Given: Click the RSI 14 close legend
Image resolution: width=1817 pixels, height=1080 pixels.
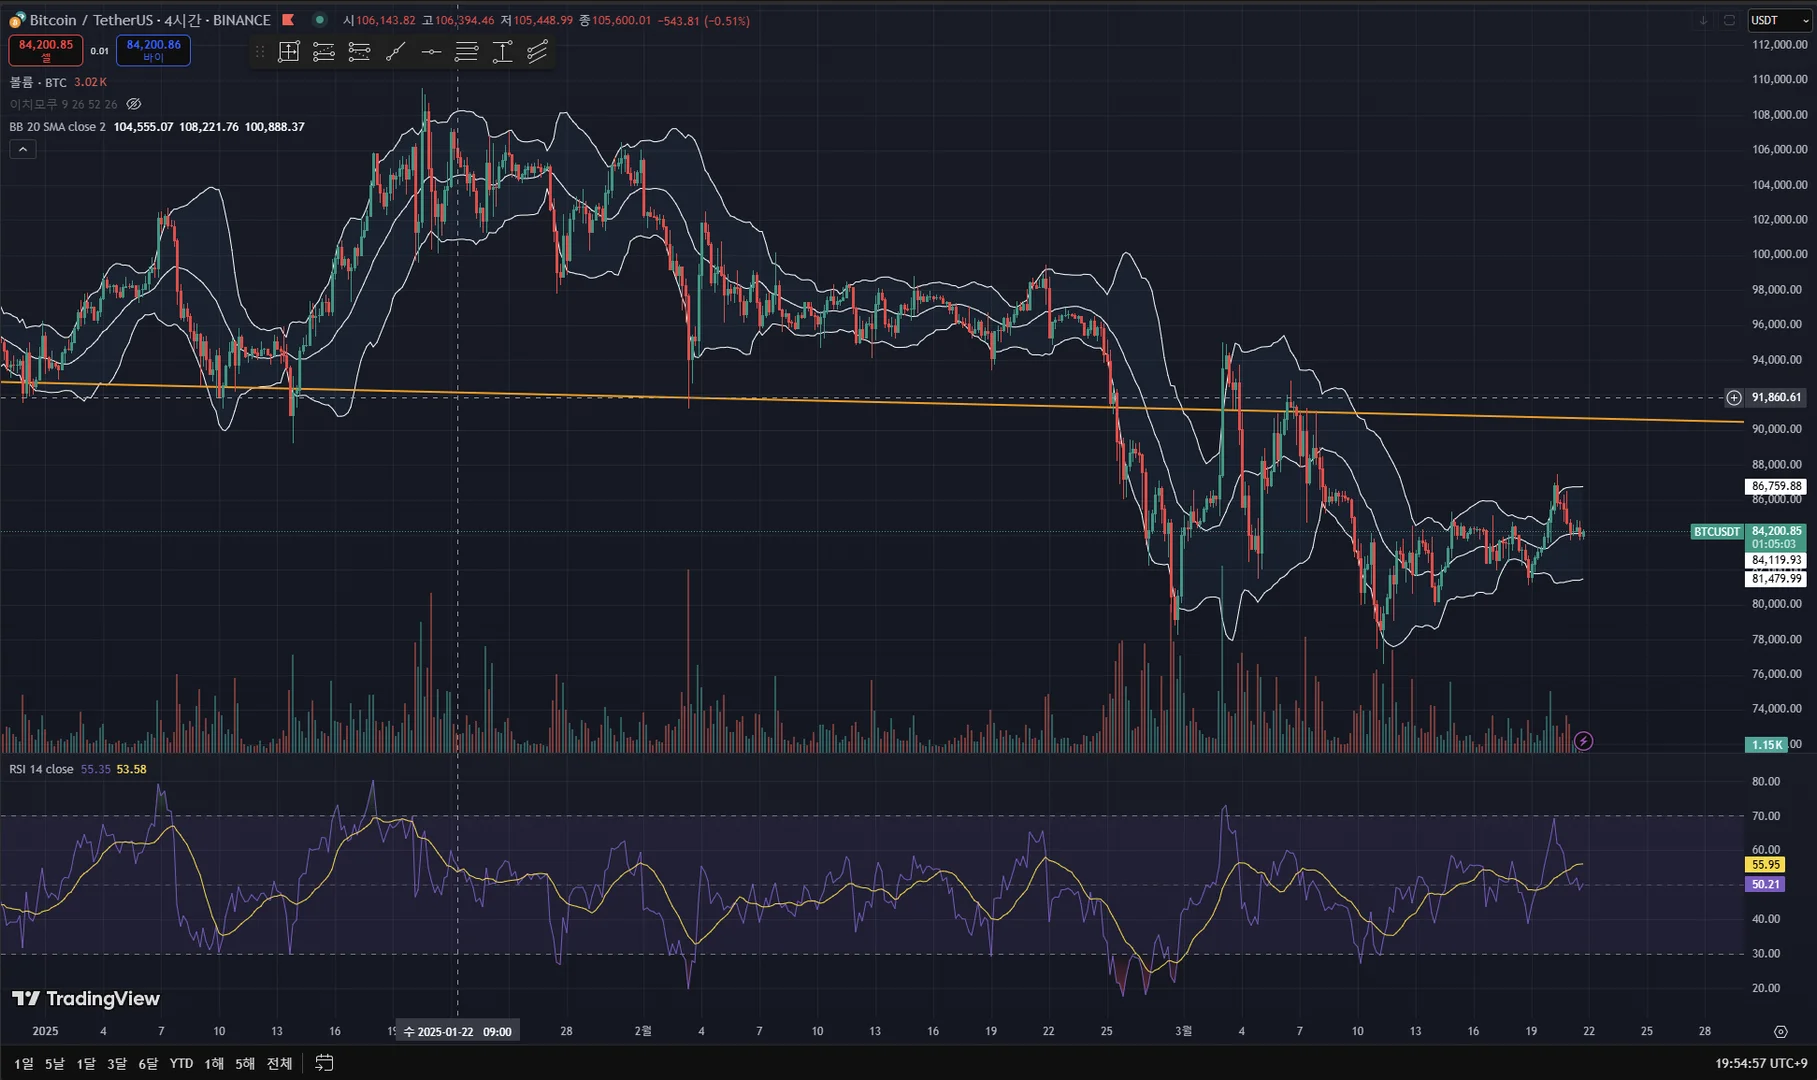Looking at the screenshot, I should tap(41, 769).
